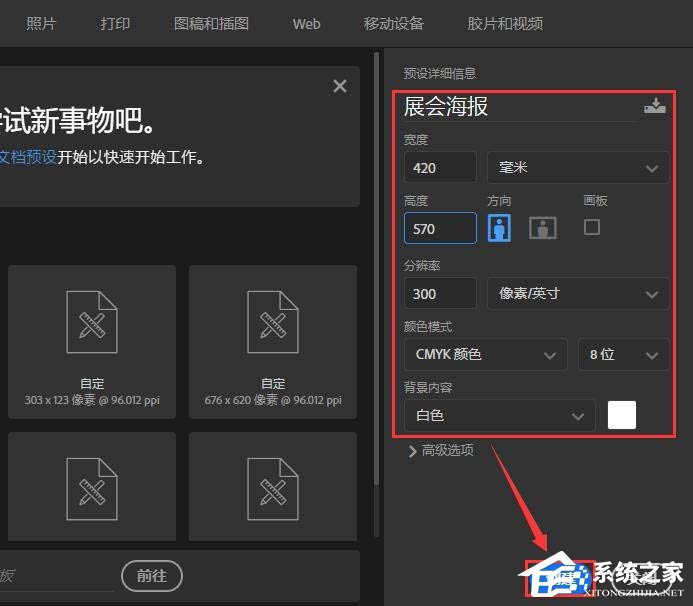Switch to the 图稿和插图 tab
693x606 pixels.
tap(211, 23)
